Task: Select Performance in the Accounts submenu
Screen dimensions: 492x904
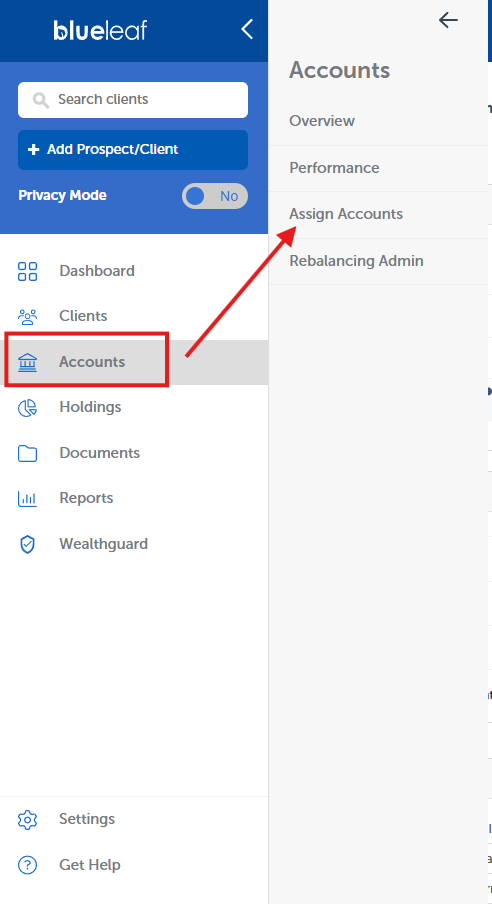Action: (335, 168)
